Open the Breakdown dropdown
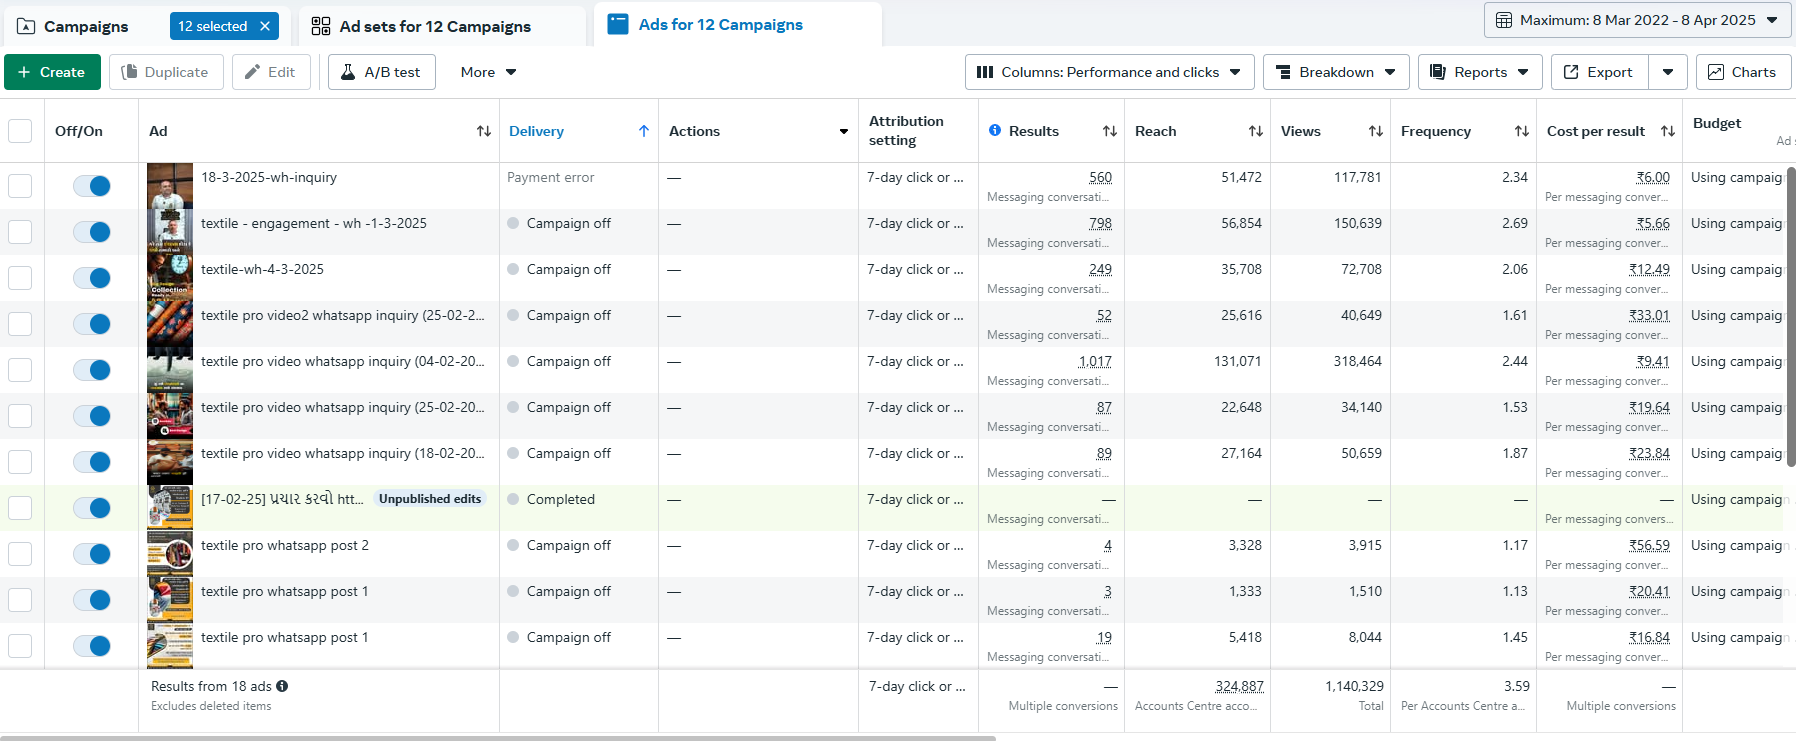Viewport: 1796px width, 741px height. (x=1336, y=72)
